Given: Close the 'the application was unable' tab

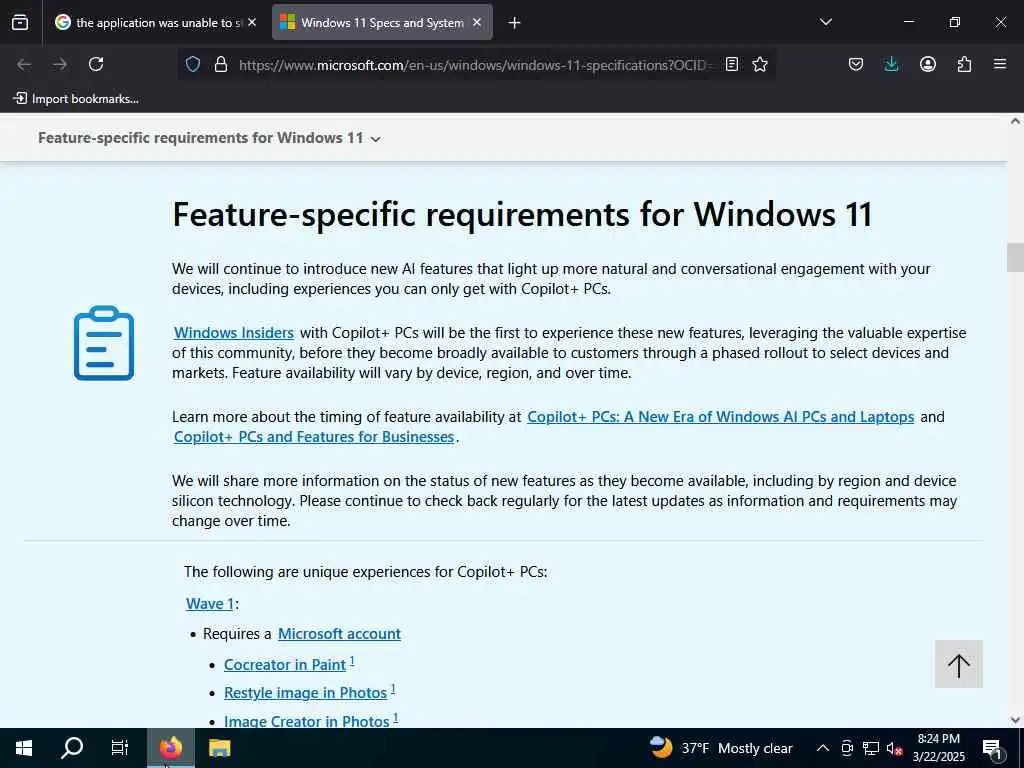Looking at the screenshot, I should [x=252, y=22].
